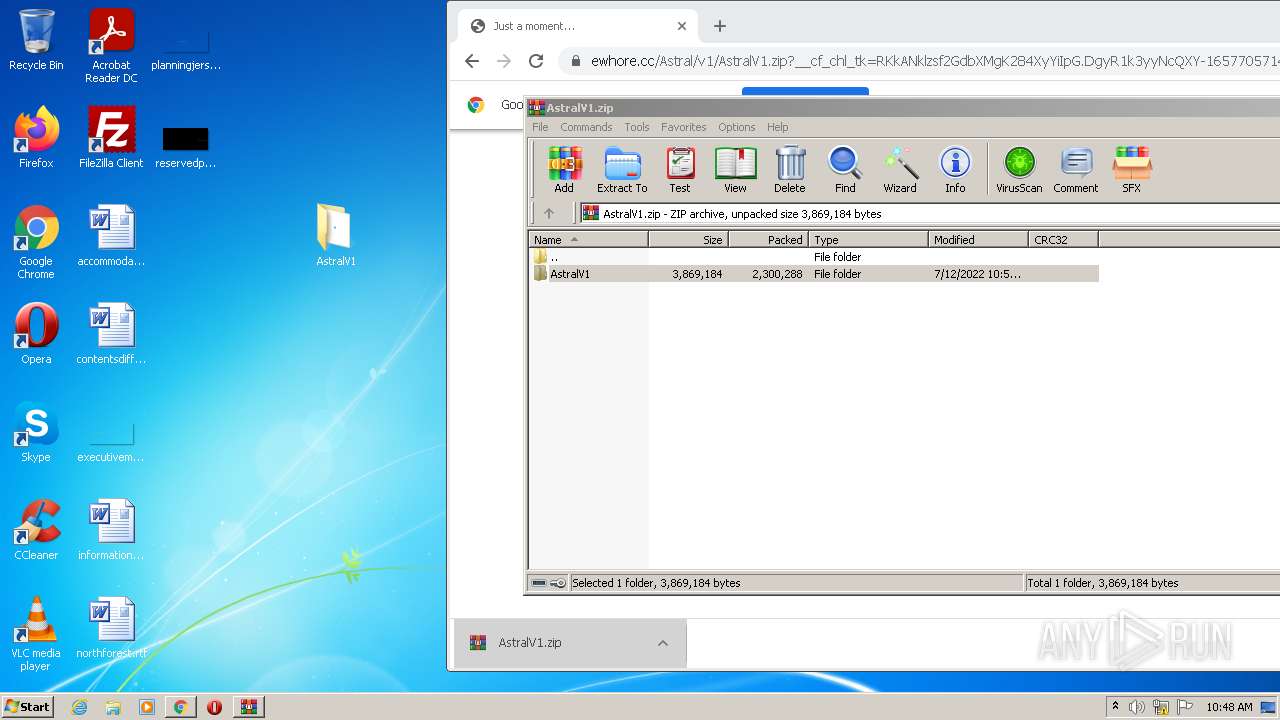This screenshot has height=720, width=1280.
Task: Open the Tools menu in WinRAR
Action: (x=637, y=127)
